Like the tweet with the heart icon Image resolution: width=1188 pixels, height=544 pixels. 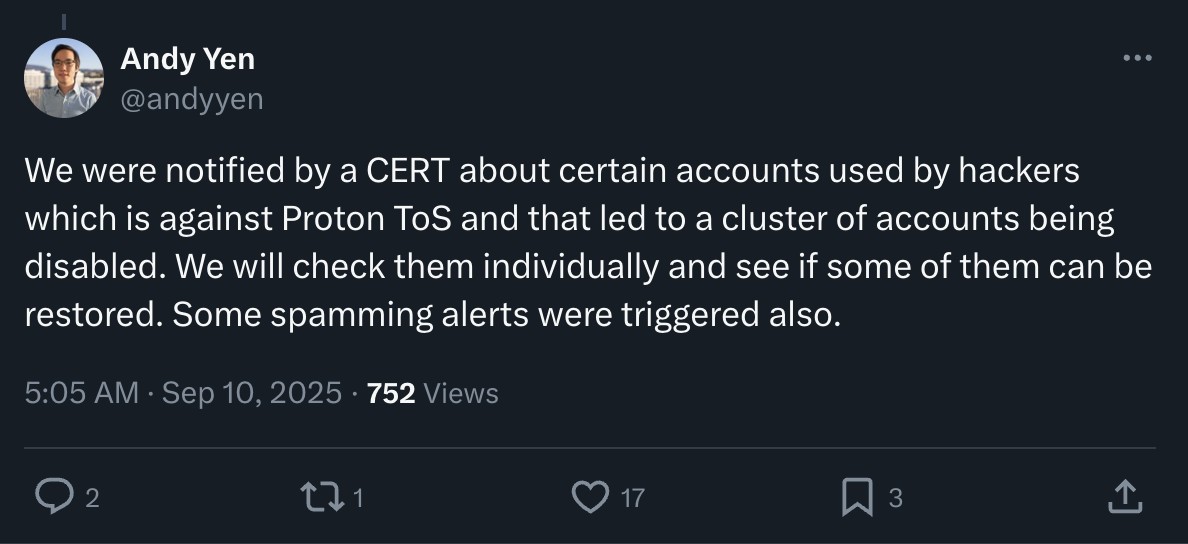pos(591,496)
